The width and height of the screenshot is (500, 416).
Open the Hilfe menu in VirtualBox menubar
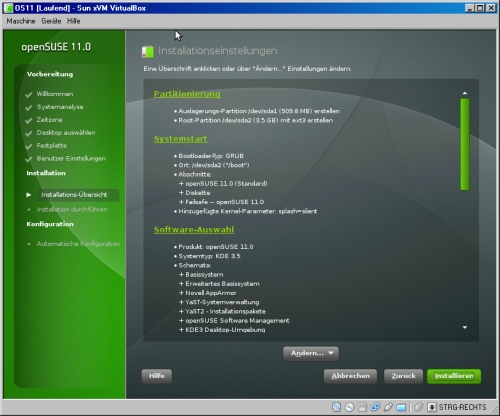pos(73,21)
